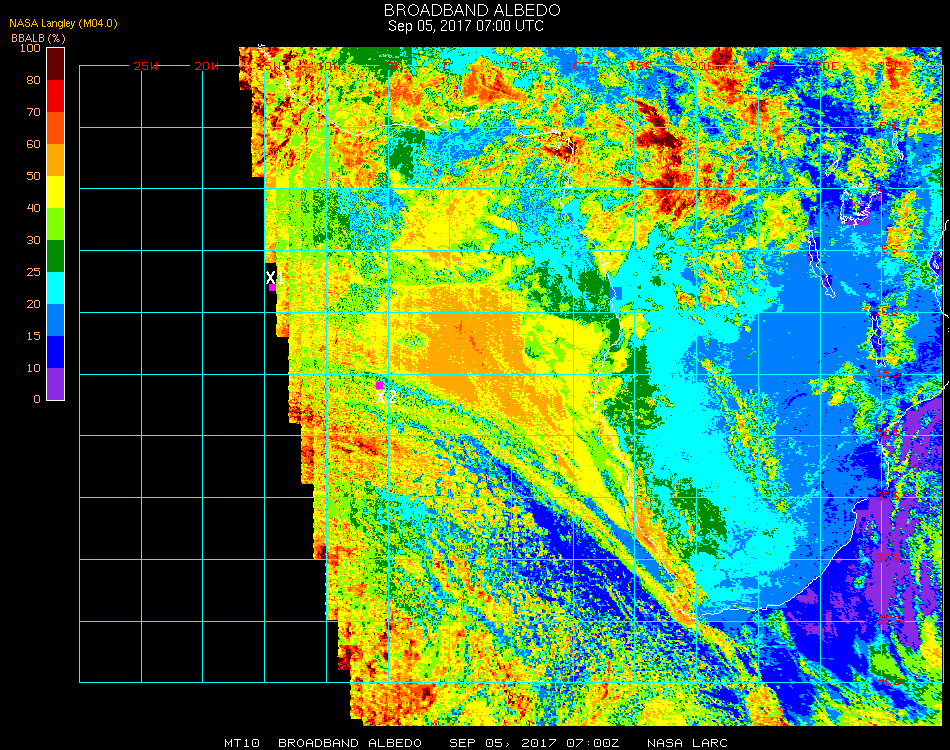Click the '10E' longitude label

pos(578,66)
